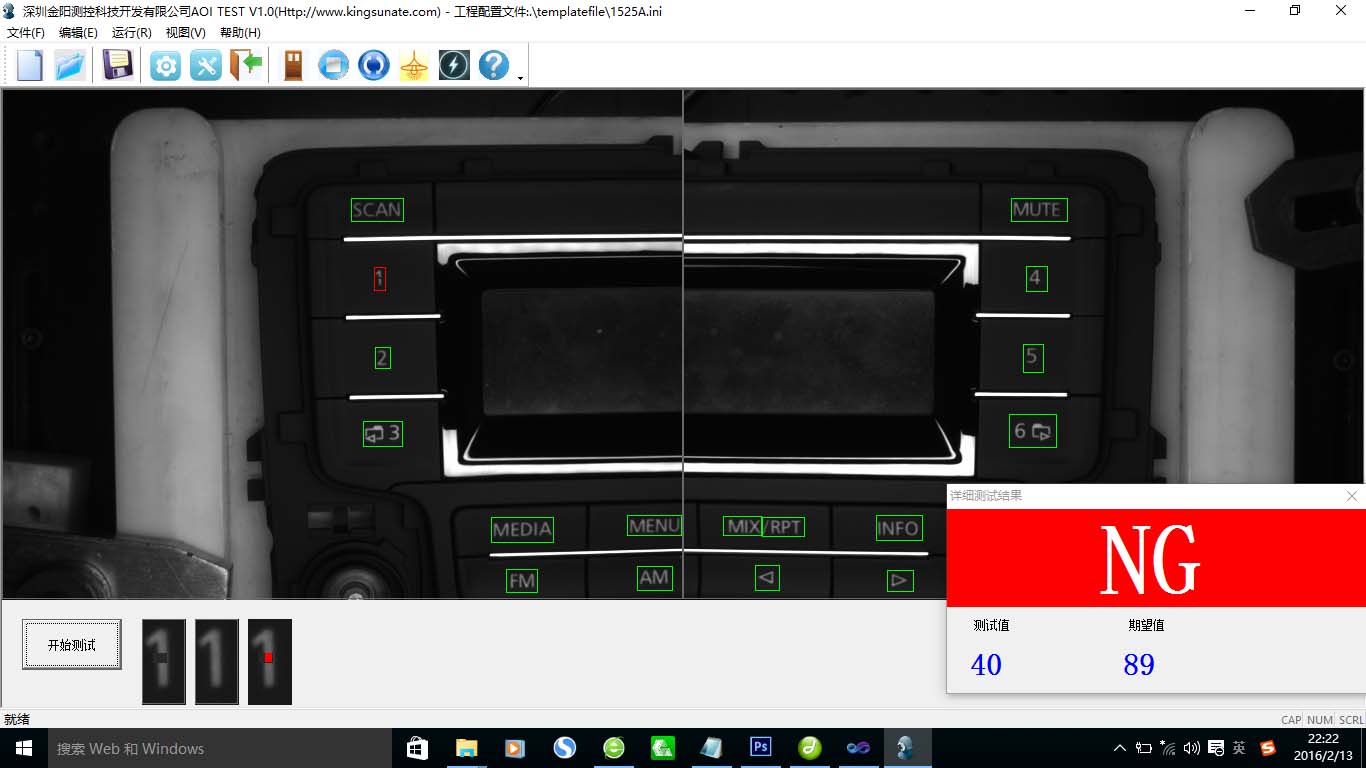Expand the toolbar overflow arrow
The height and width of the screenshot is (768, 1366).
tap(521, 78)
